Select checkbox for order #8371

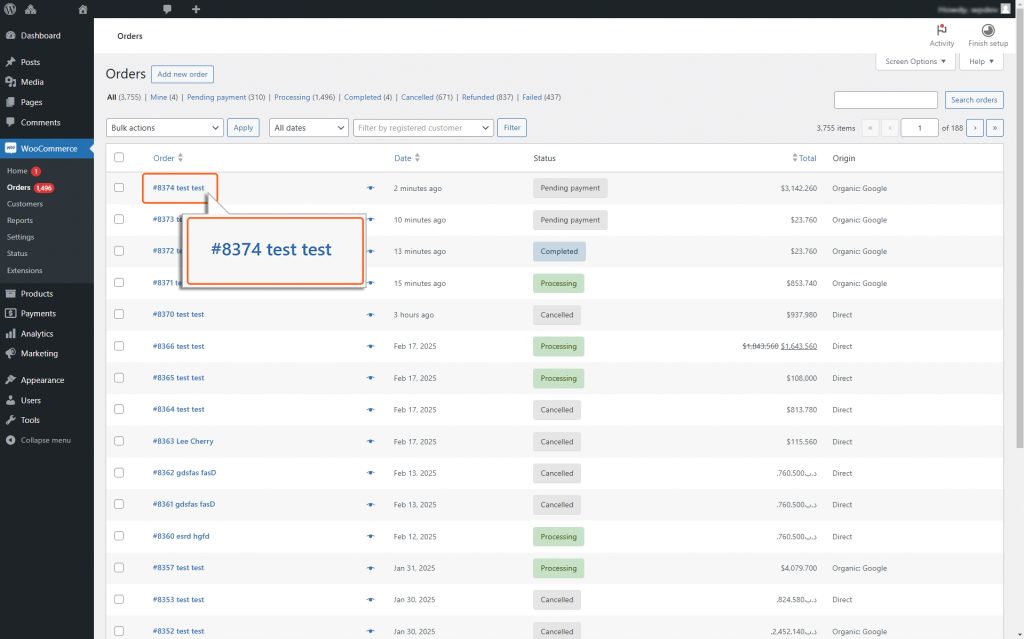point(119,283)
